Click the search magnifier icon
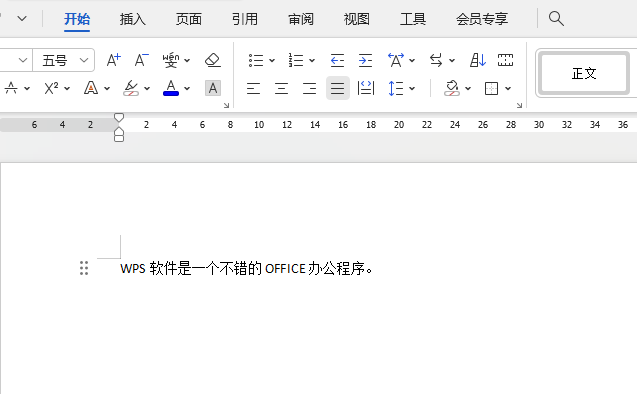637x394 pixels. click(556, 19)
